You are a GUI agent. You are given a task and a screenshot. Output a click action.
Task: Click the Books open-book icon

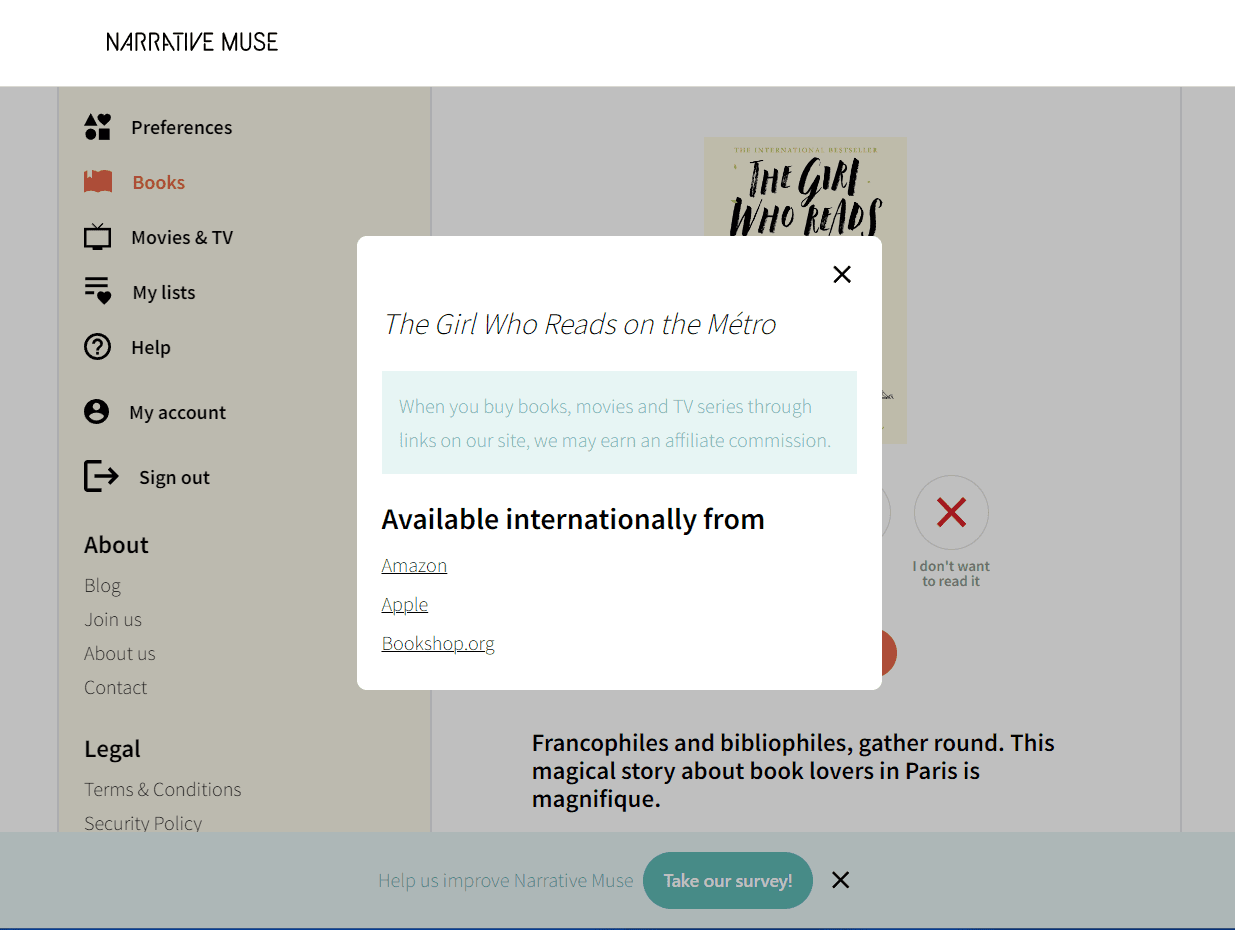point(98,182)
